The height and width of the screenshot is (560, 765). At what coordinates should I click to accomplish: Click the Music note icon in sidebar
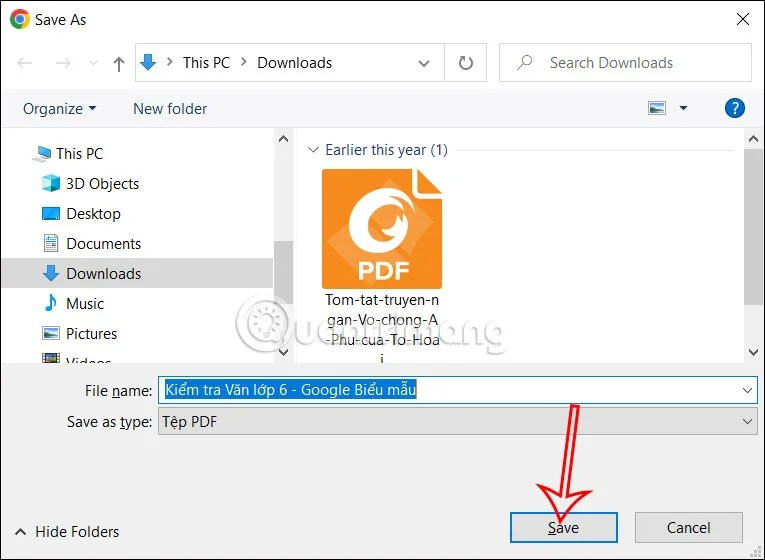pyautogui.click(x=50, y=303)
